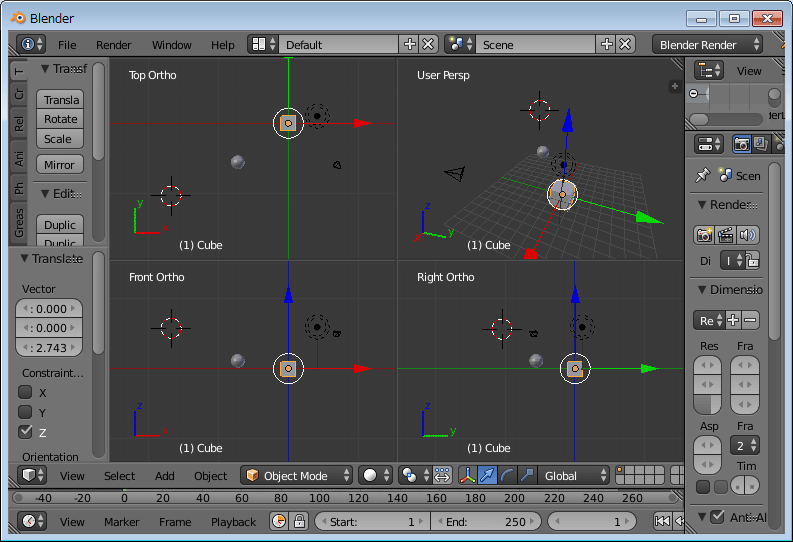Open the 3D view Object menu
The image size is (793, 542).
click(210, 476)
